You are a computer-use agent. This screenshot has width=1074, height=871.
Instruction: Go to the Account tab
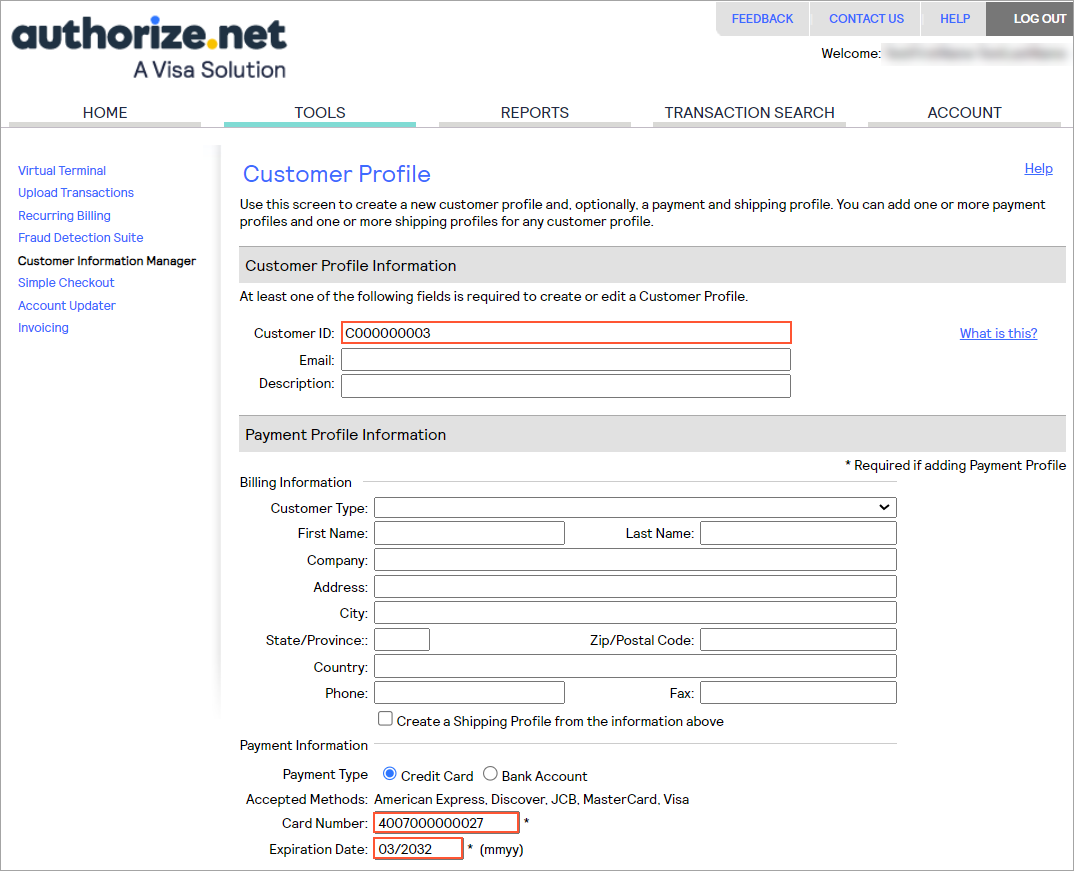(x=964, y=113)
